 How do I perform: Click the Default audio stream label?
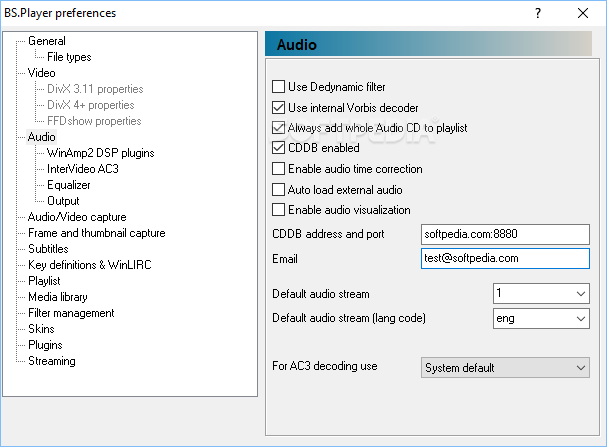321,294
